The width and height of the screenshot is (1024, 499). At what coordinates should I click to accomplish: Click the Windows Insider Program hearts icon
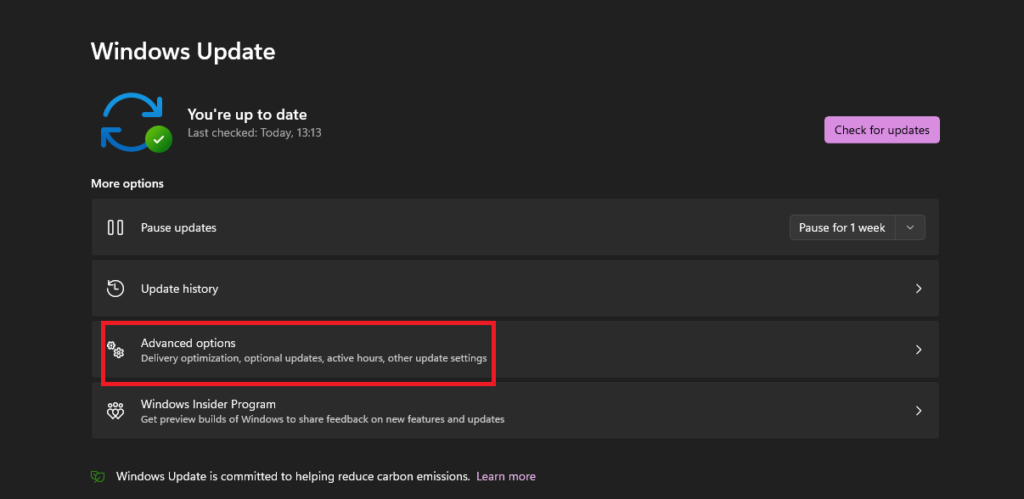tap(115, 411)
